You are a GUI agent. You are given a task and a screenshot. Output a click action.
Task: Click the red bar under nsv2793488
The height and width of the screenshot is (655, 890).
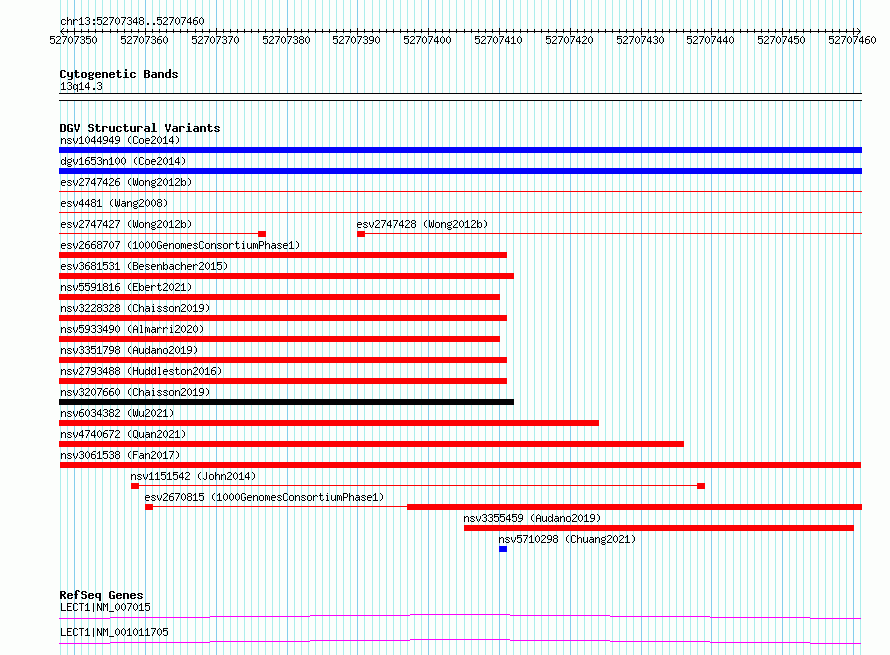pyautogui.click(x=283, y=381)
